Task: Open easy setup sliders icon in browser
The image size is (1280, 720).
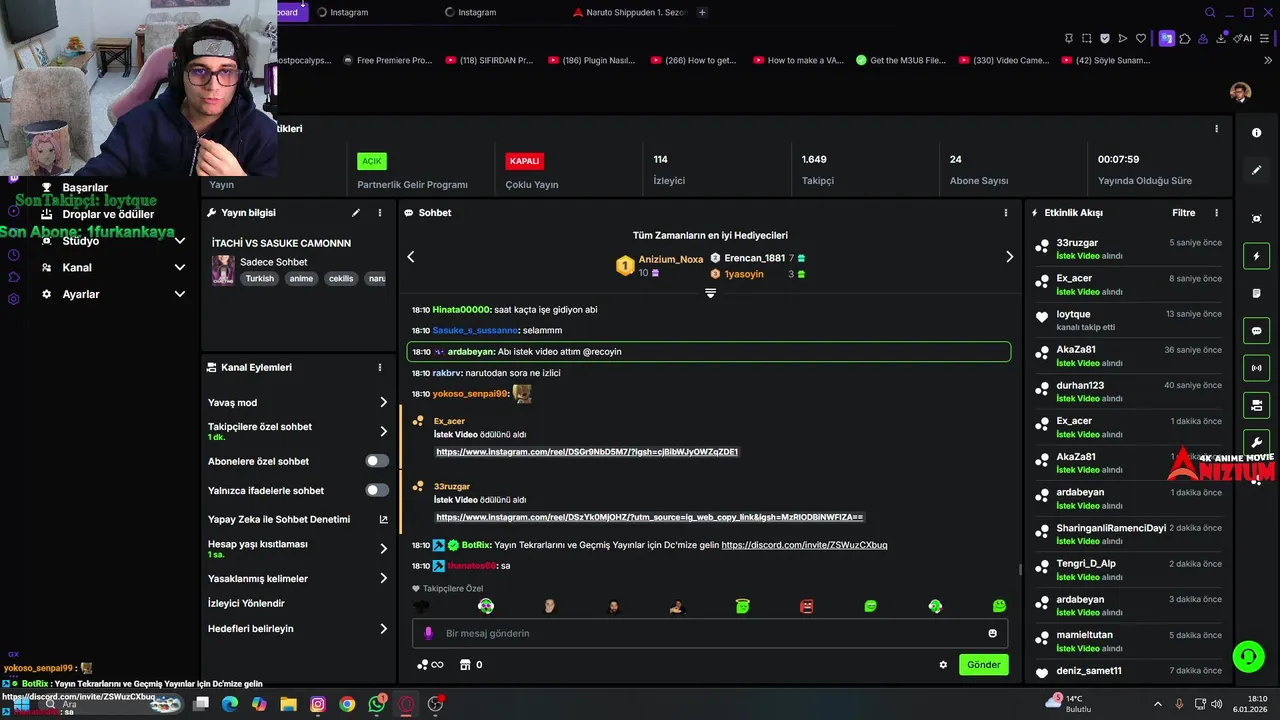Action: [1263, 38]
